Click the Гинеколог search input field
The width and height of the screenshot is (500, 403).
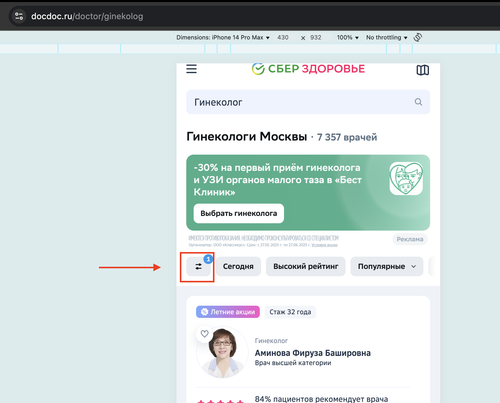308,102
